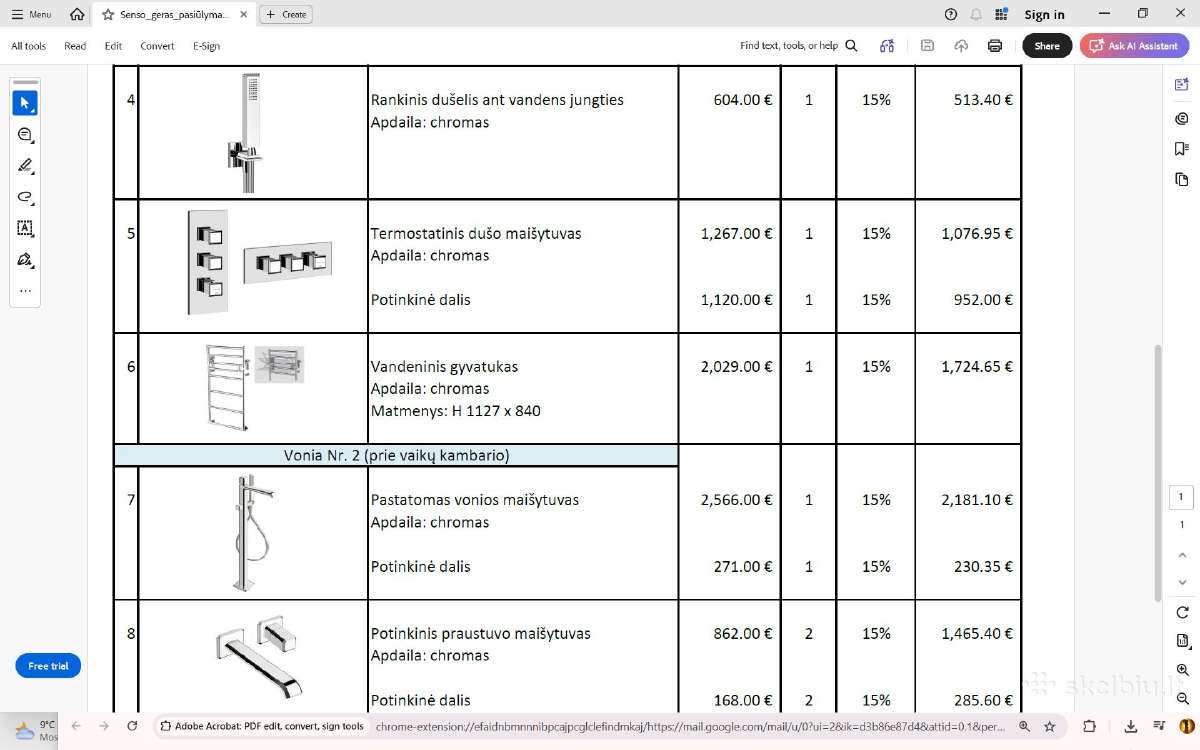1200x750 pixels.
Task: Upload file to cloud icon
Action: [x=961, y=46]
